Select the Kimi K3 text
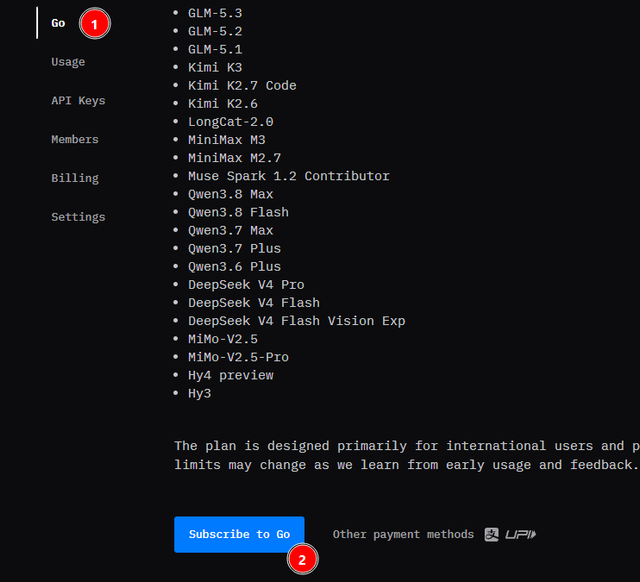Viewport: 640px width, 582px height. pyautogui.click(x=215, y=67)
